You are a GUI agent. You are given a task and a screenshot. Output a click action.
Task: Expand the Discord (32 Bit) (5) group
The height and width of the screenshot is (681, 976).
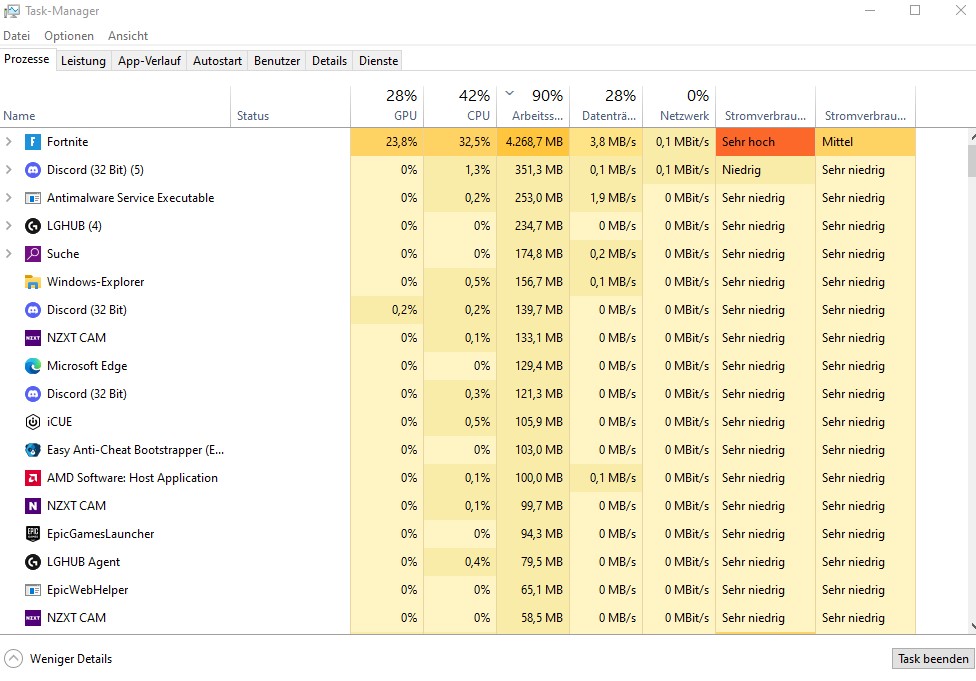pos(9,170)
